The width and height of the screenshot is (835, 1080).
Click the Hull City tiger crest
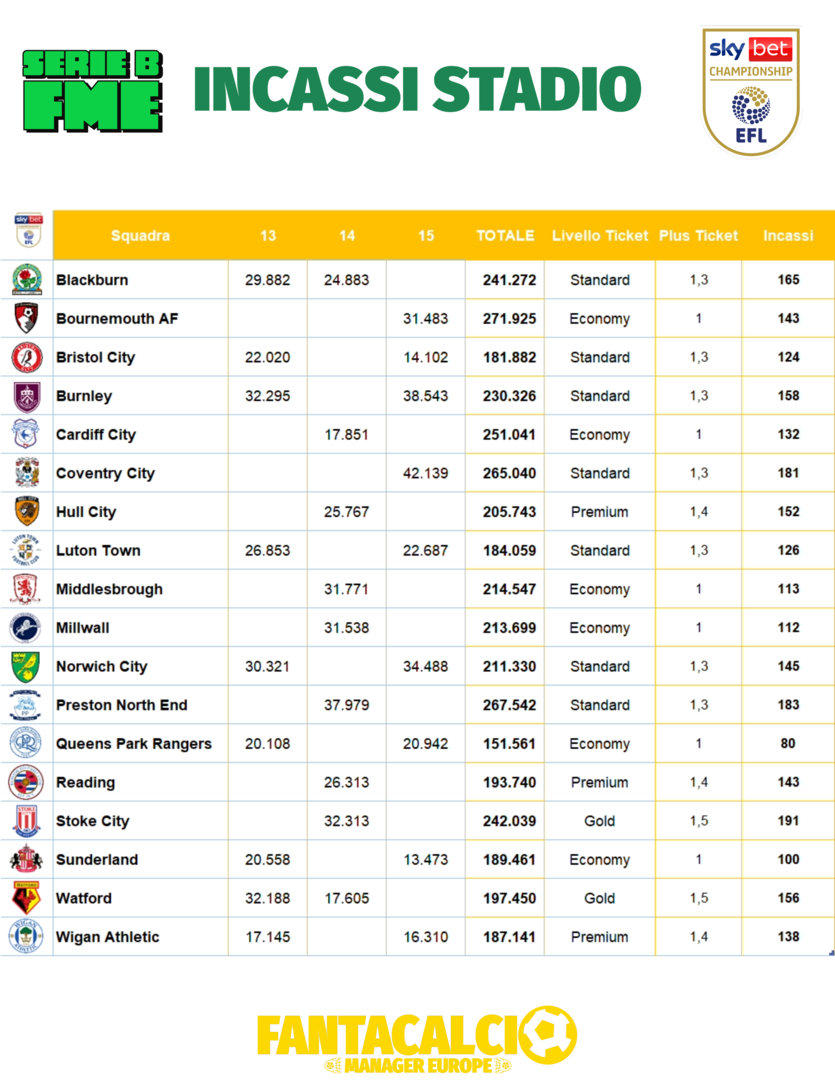[x=26, y=512]
